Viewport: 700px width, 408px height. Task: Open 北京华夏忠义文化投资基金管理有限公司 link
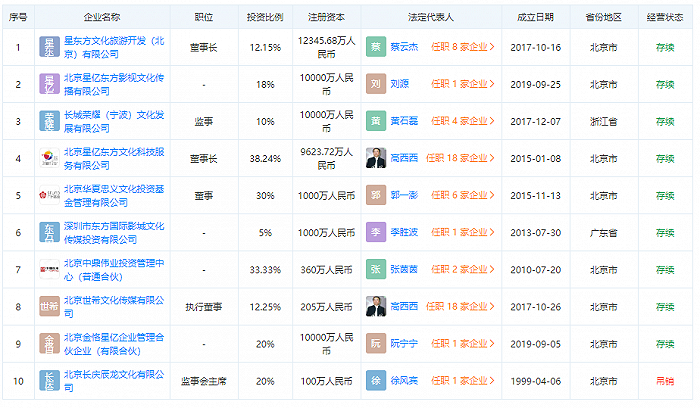pyautogui.click(x=114, y=196)
